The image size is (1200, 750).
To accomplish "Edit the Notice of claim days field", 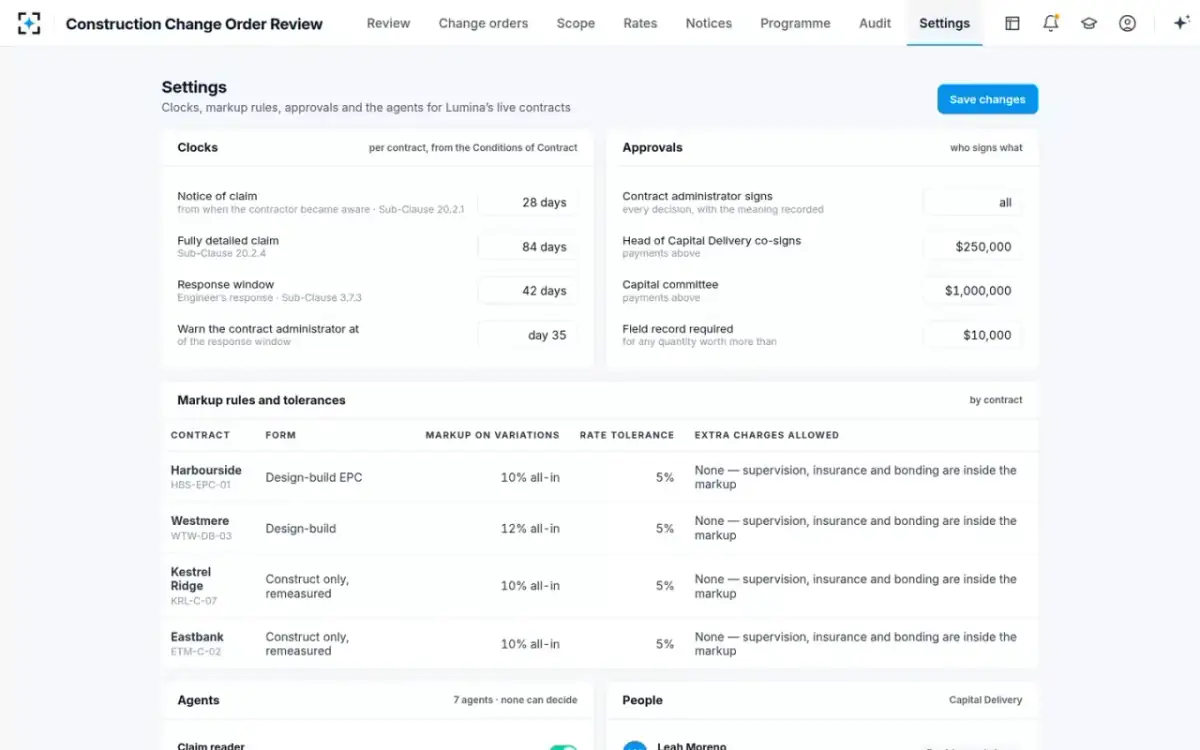I will coord(527,202).
